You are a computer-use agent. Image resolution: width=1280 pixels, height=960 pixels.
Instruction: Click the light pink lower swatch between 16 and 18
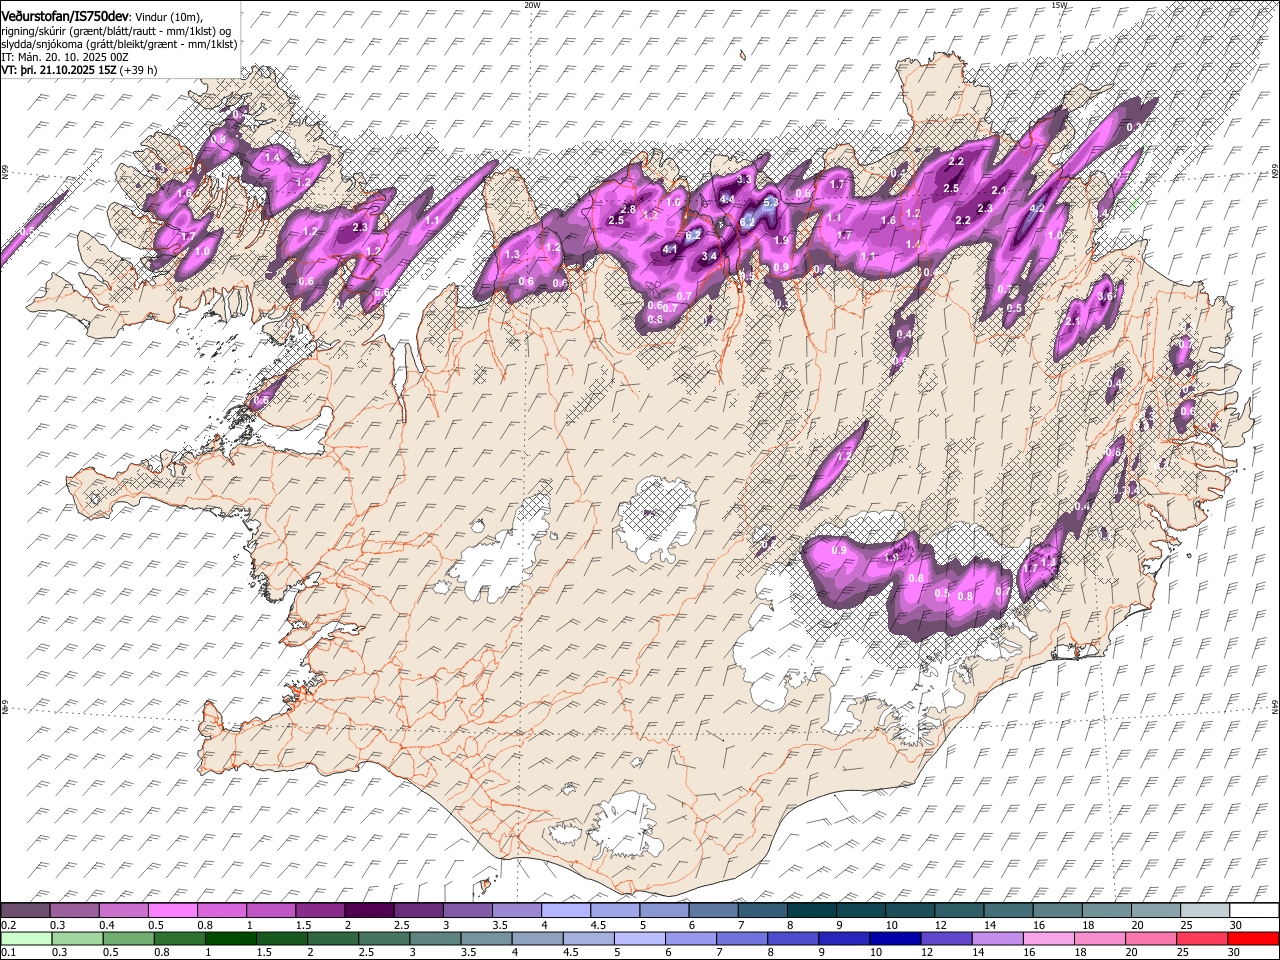coord(1047,938)
